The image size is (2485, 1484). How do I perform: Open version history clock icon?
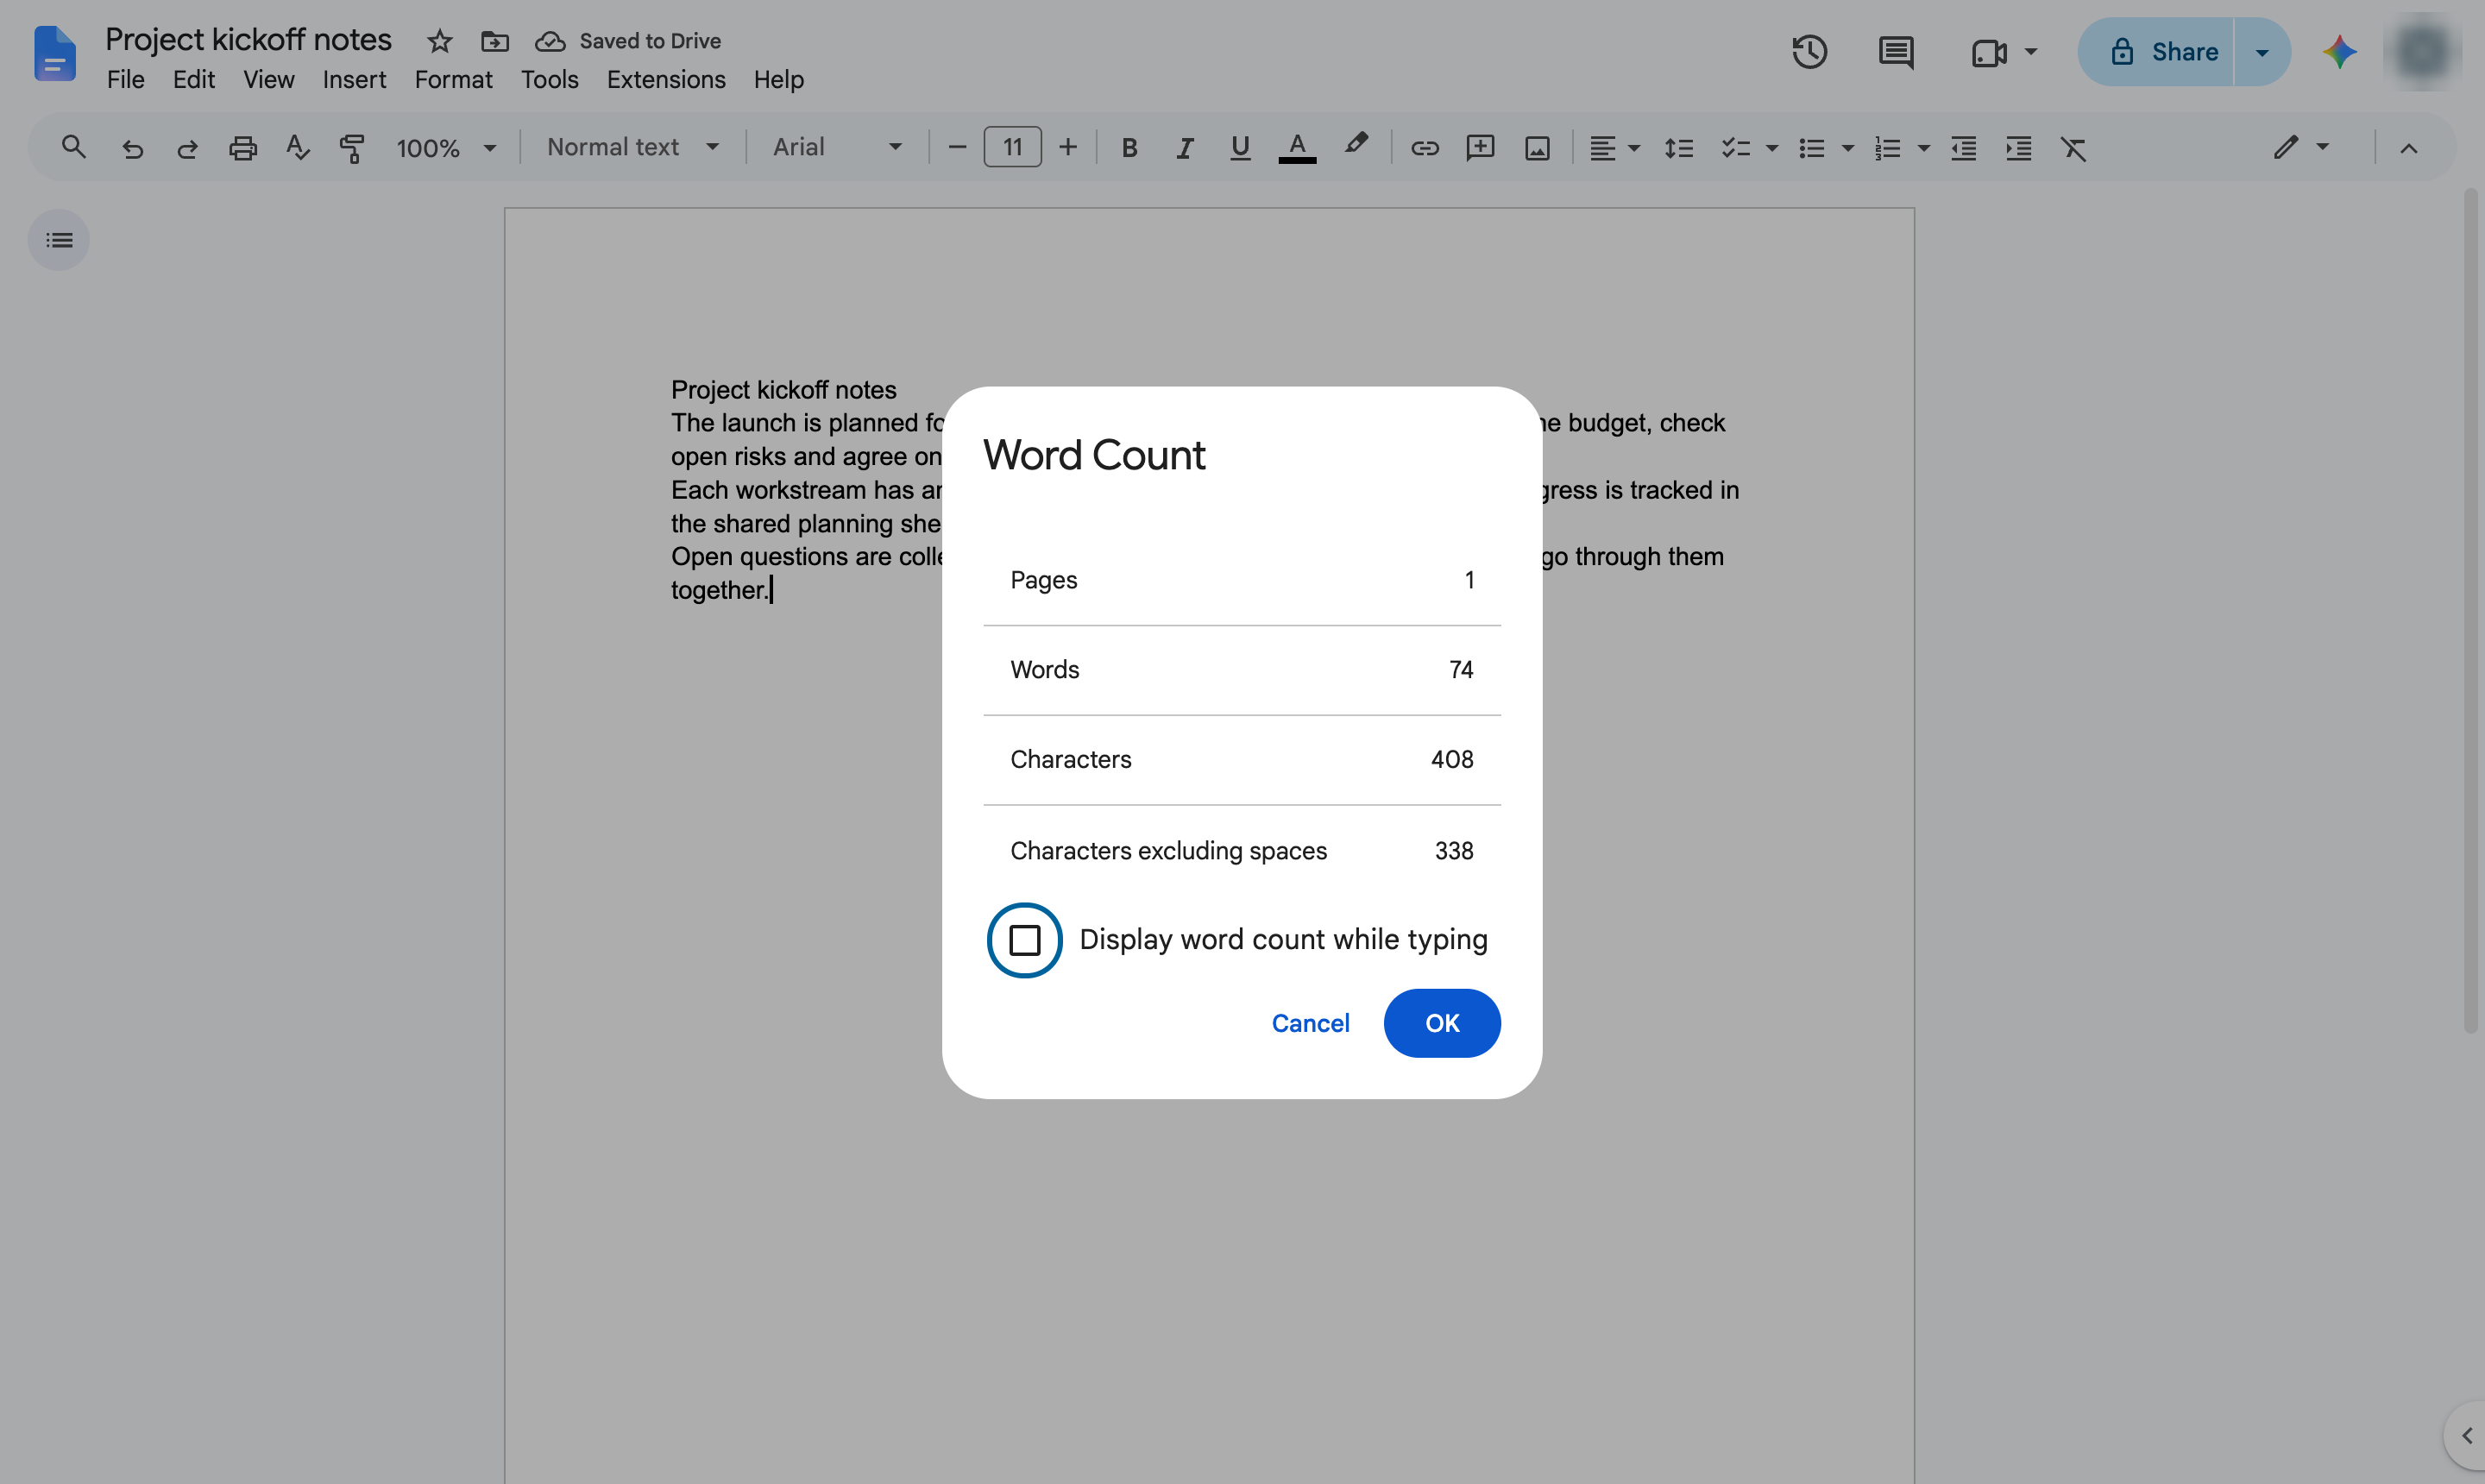point(1809,52)
